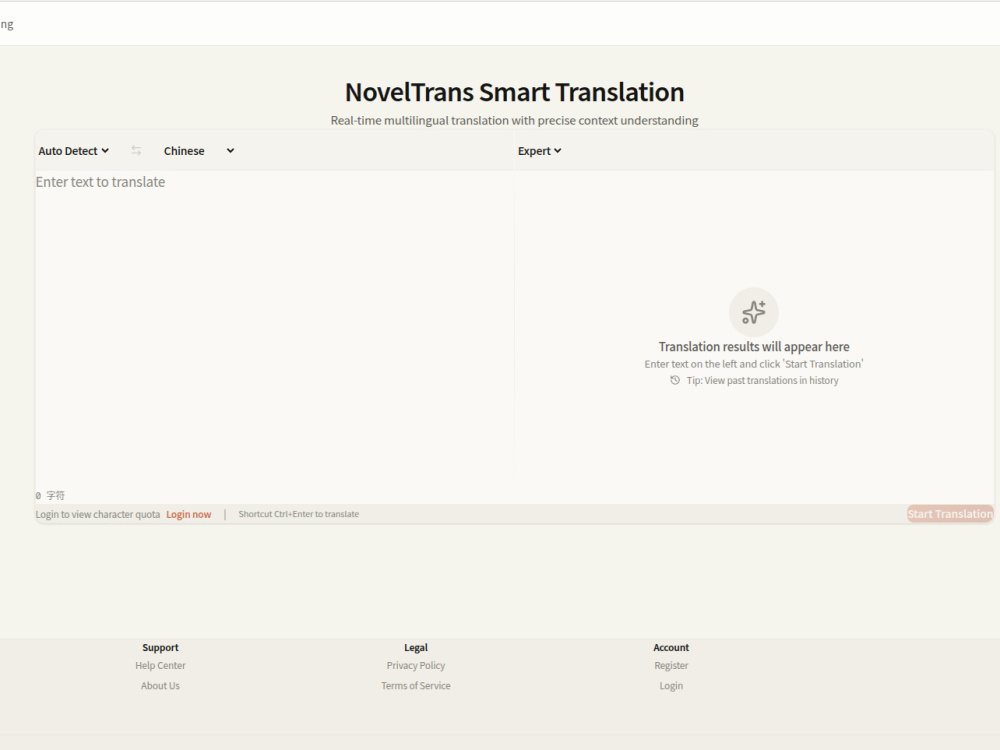Click the Register footer link

point(671,665)
